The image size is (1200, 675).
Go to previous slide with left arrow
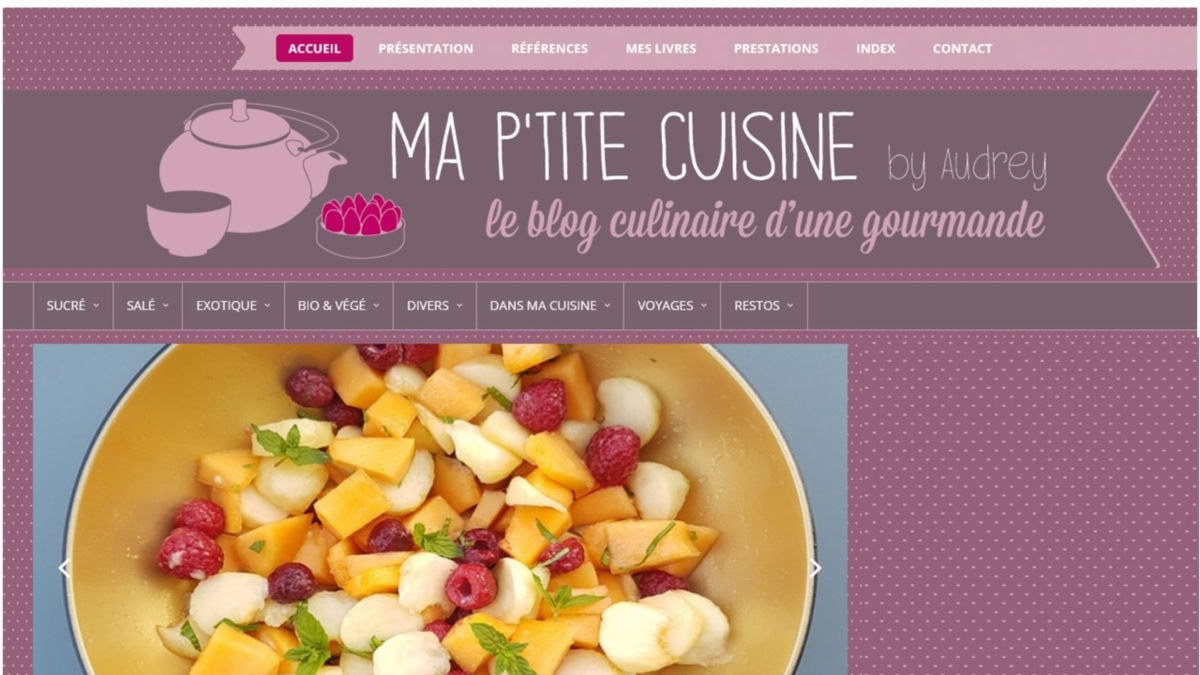[65, 568]
